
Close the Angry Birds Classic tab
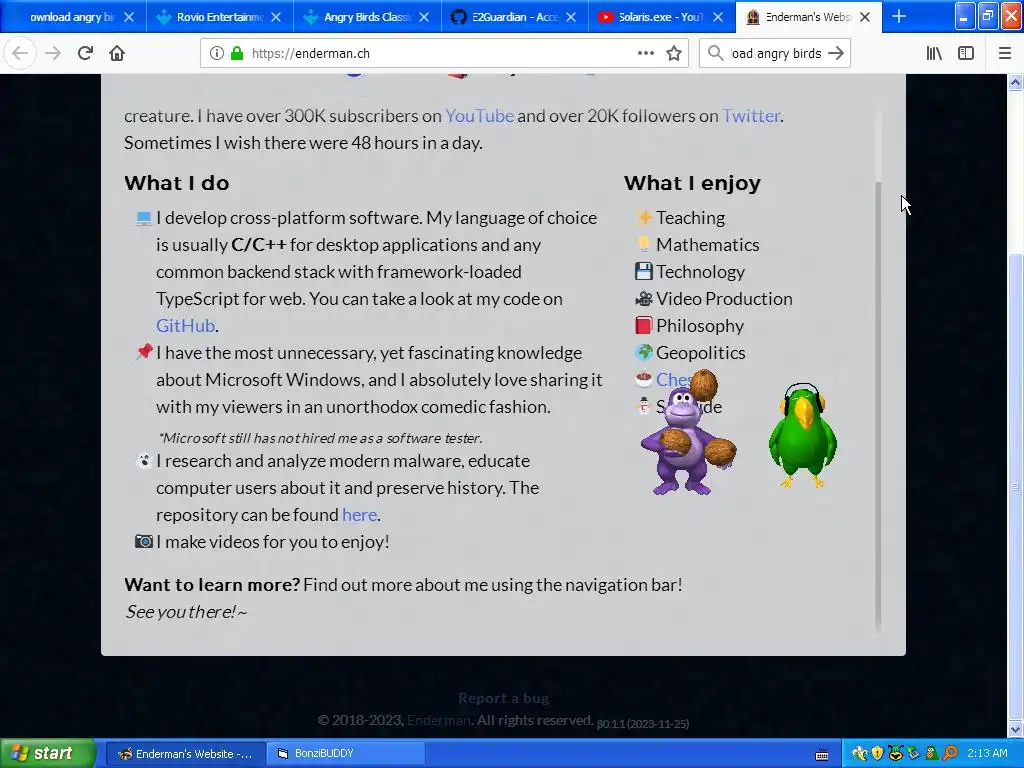pyautogui.click(x=424, y=17)
